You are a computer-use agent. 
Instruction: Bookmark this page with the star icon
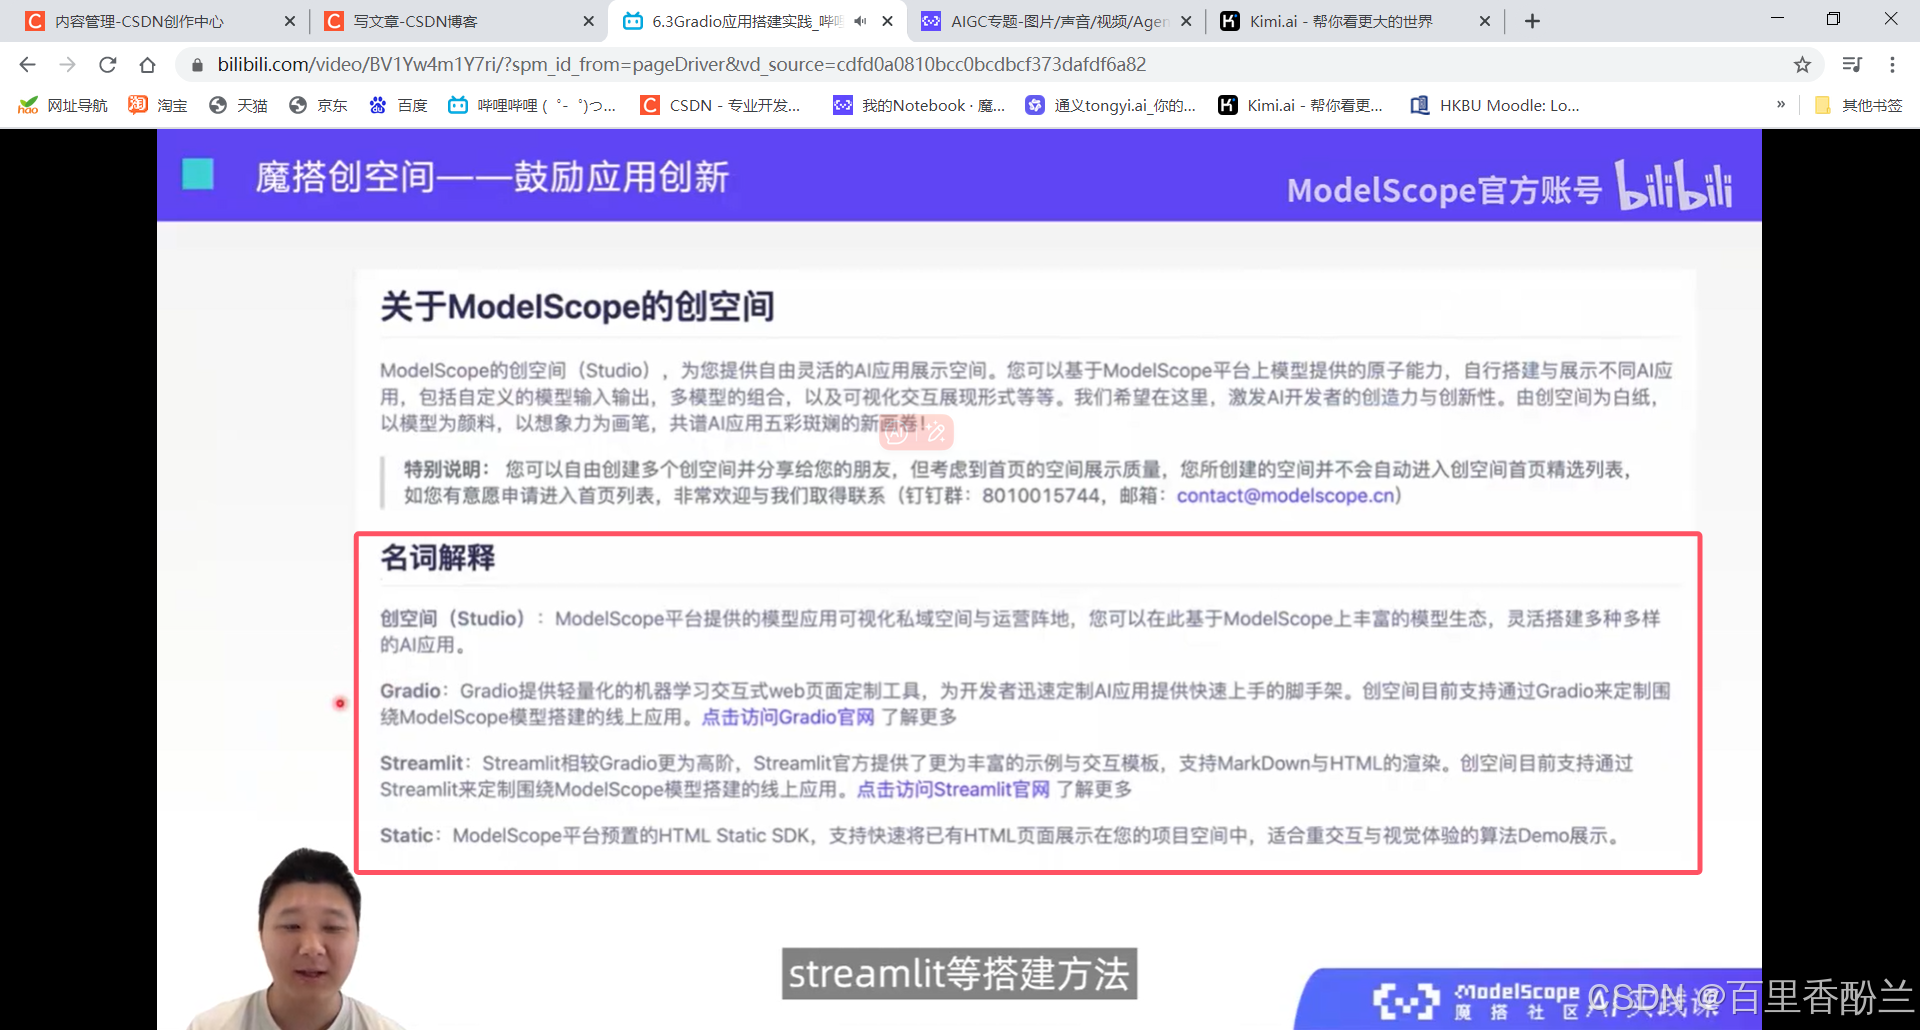pos(1802,65)
